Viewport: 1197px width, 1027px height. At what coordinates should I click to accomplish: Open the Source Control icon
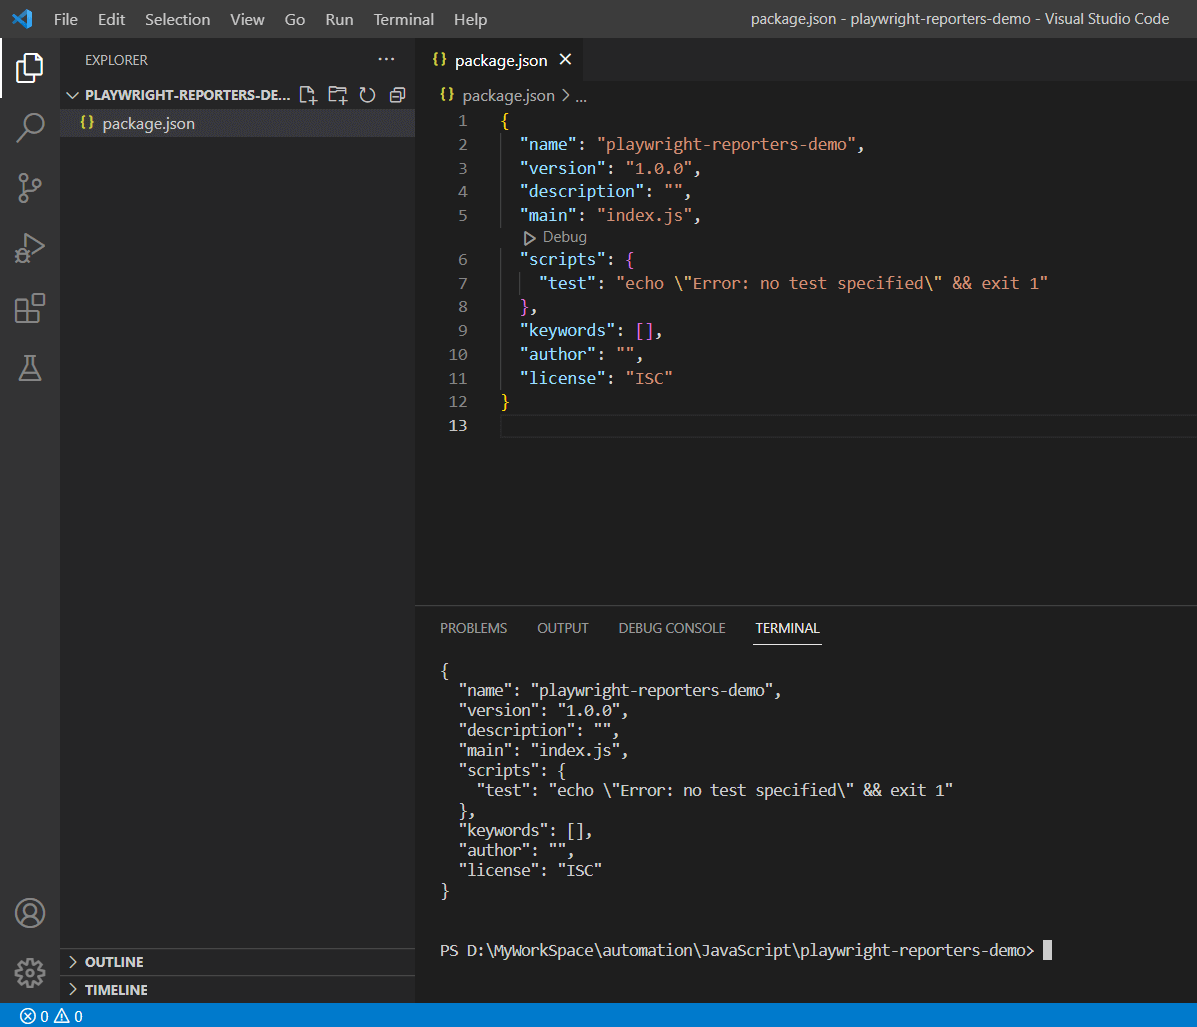click(x=30, y=188)
